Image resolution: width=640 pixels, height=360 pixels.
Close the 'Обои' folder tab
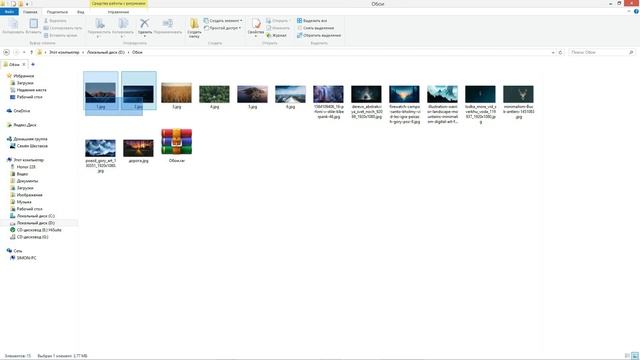[24, 64]
